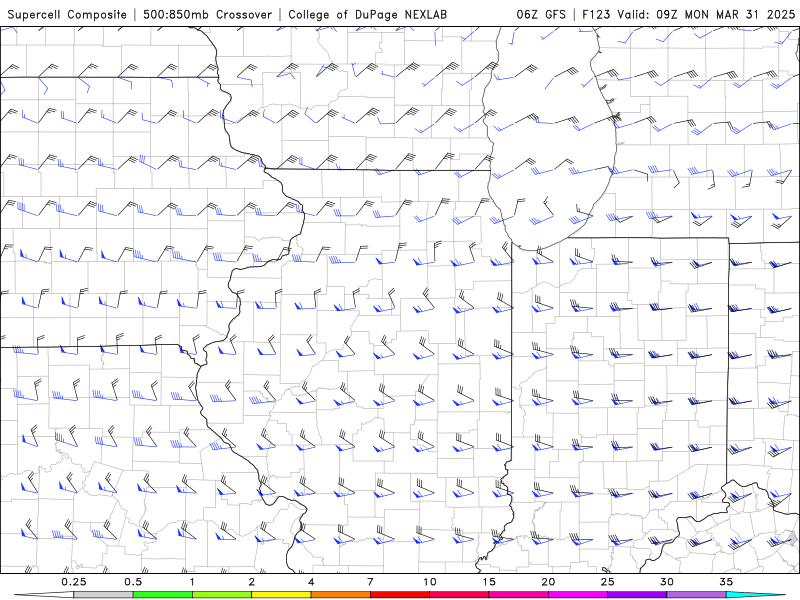Click the magenta 20–25 color bar segment
Image resolution: width=800 pixels, height=600 pixels.
(x=578, y=595)
